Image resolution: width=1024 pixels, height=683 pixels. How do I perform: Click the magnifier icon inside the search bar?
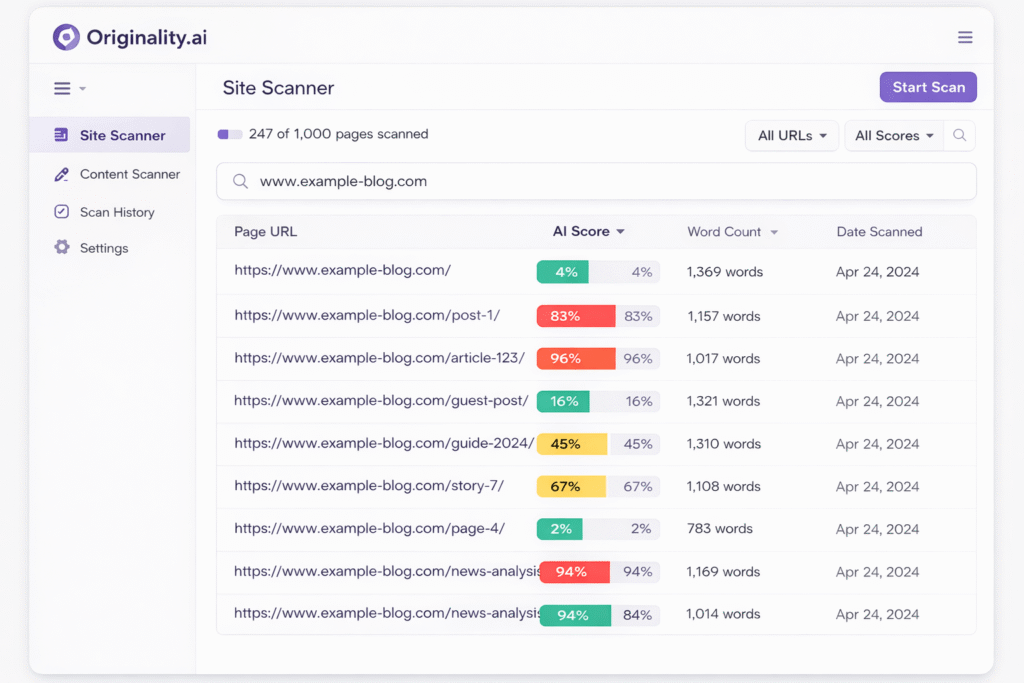[x=240, y=181]
